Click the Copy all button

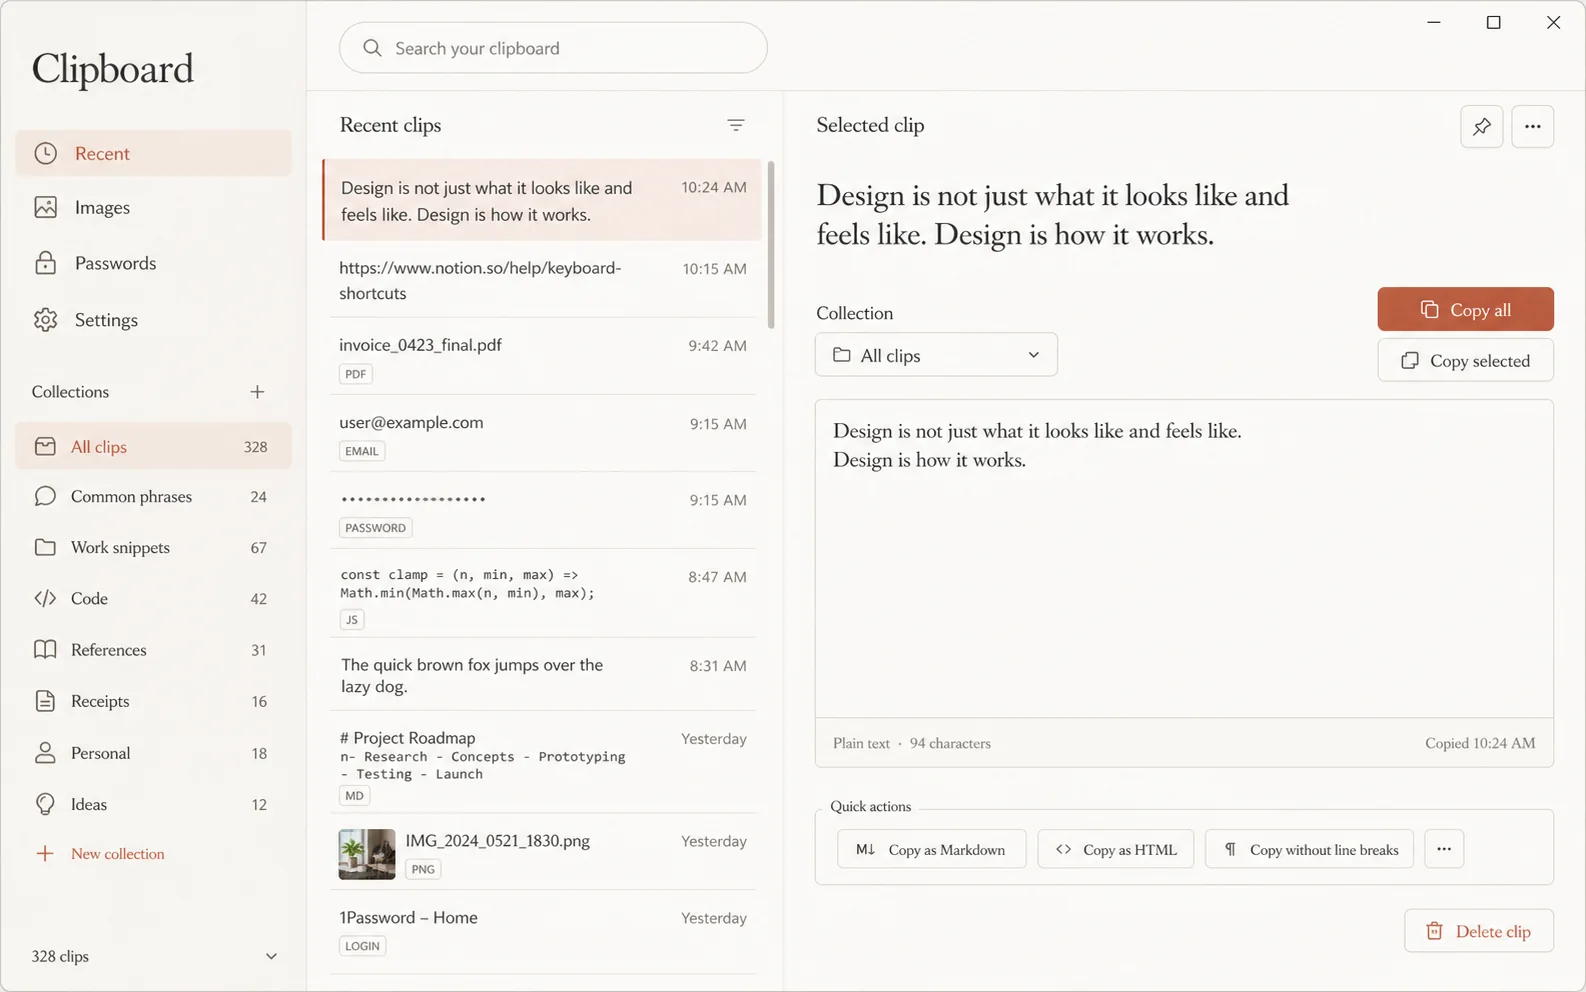click(x=1465, y=310)
